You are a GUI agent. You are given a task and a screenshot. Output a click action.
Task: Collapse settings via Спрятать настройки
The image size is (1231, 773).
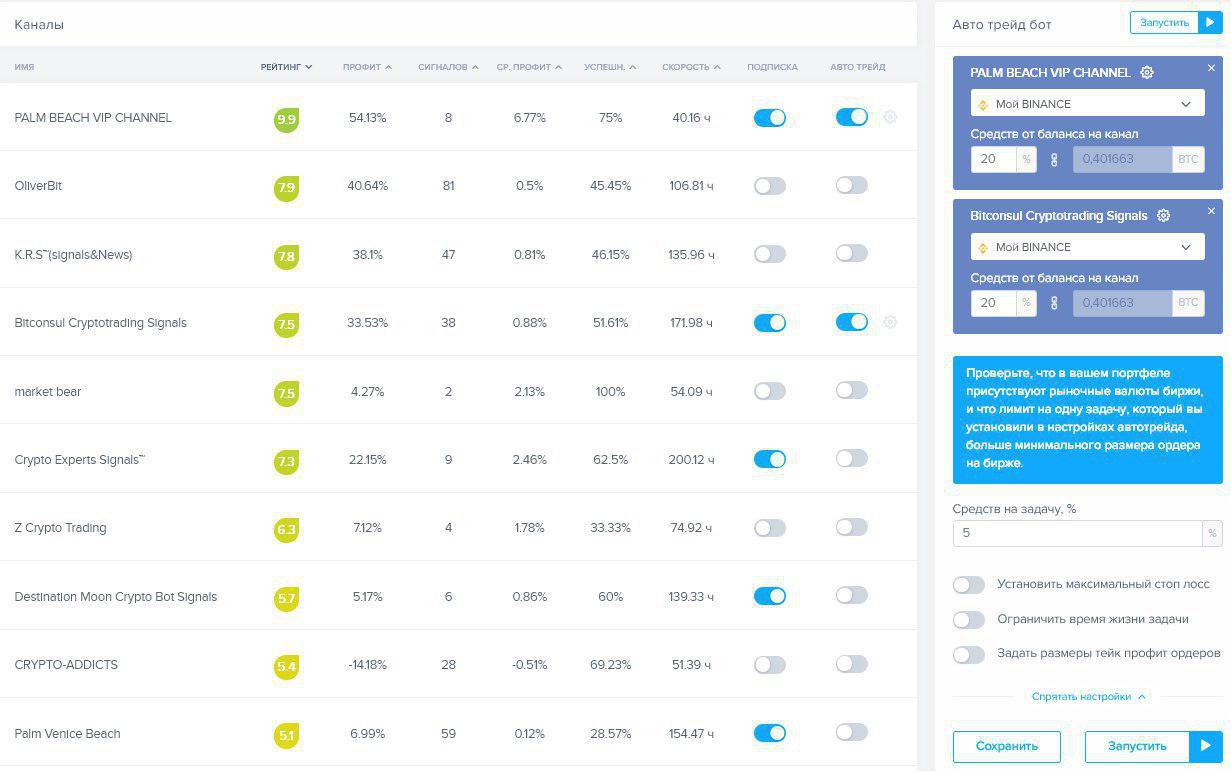tap(1088, 696)
